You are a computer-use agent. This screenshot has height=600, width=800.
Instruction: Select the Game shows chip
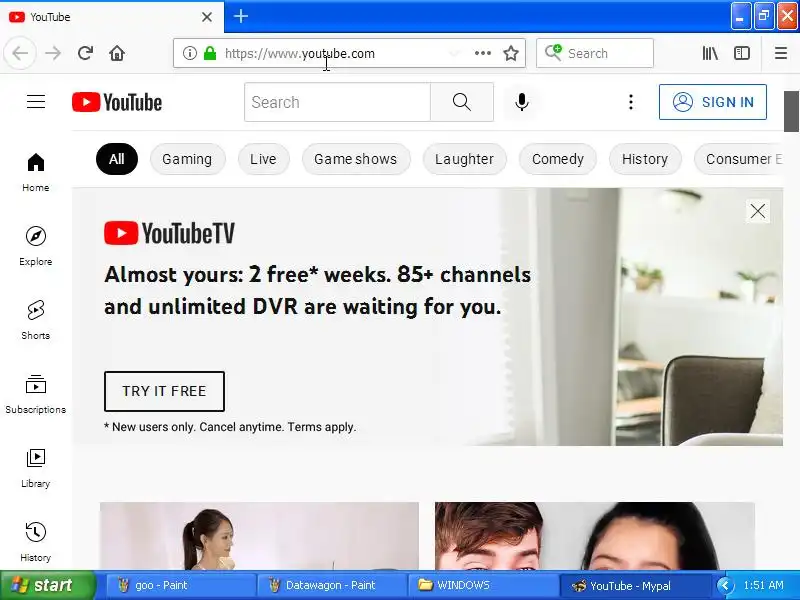356,159
